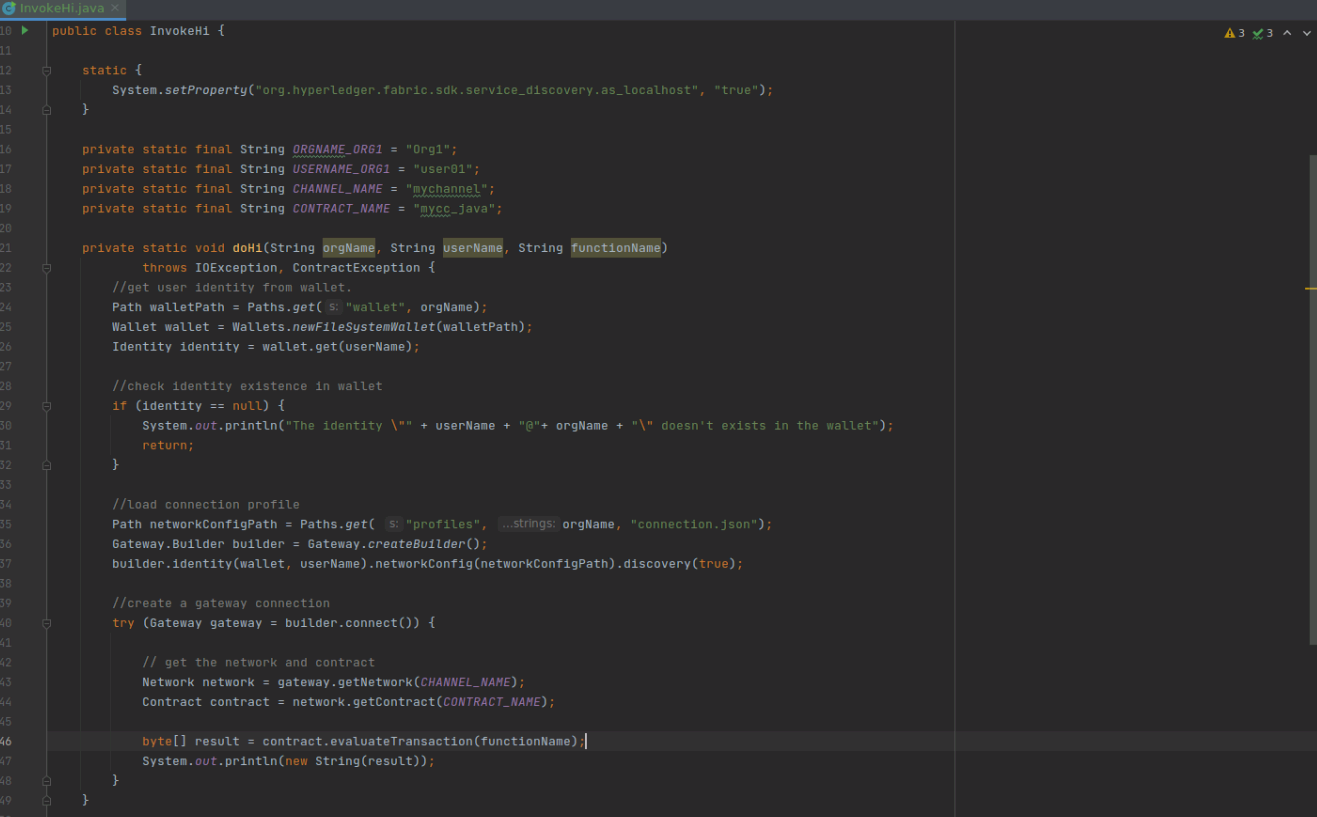Click the Java class icon on the InvokeHi.java tab
The width and height of the screenshot is (1317, 817).
pyautogui.click(x=9, y=8)
